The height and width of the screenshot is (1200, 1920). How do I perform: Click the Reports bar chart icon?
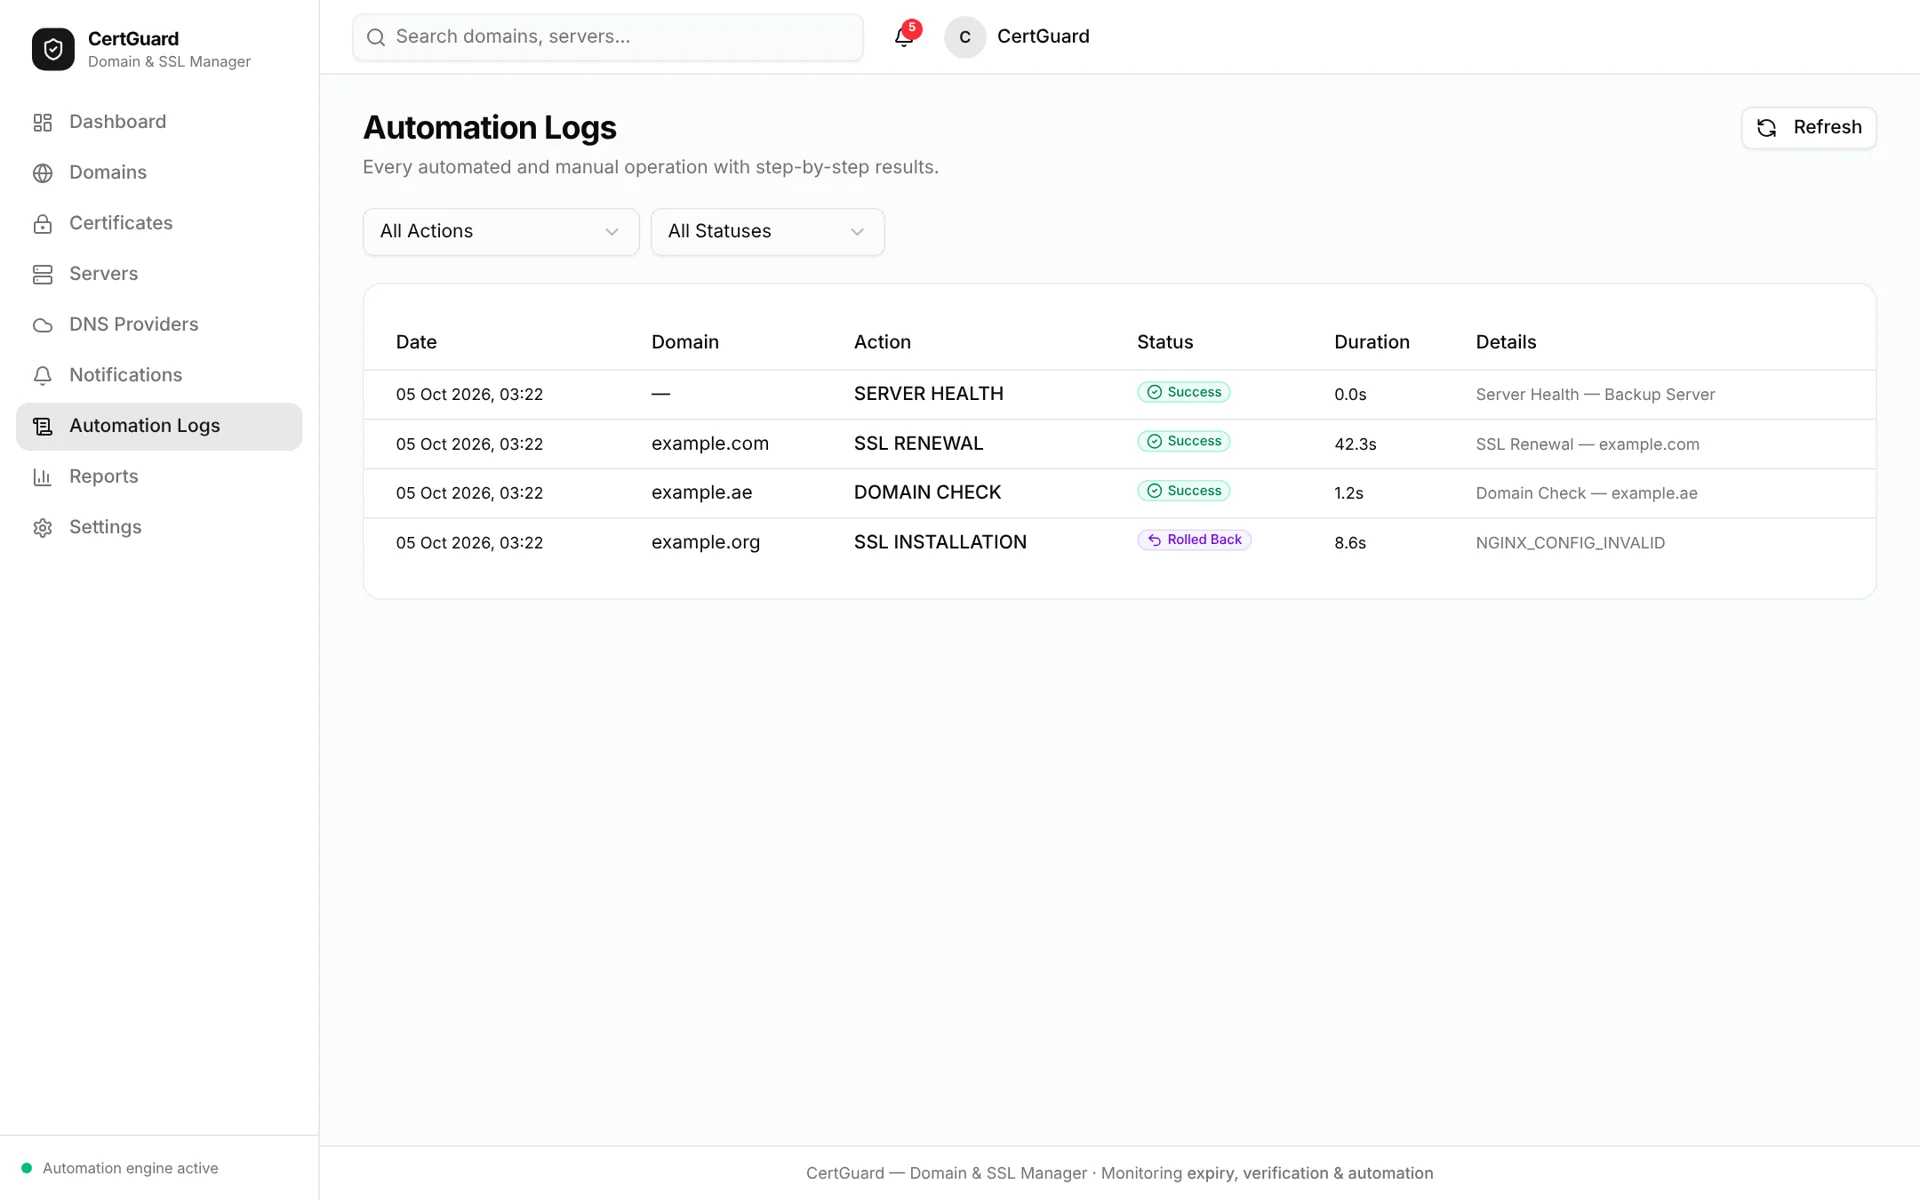point(42,477)
